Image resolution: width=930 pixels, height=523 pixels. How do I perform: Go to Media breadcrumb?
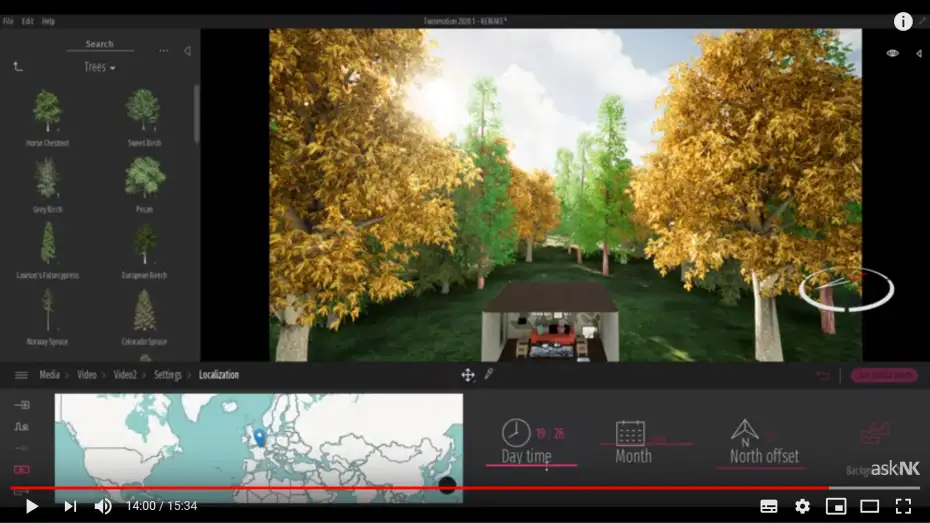click(x=49, y=375)
